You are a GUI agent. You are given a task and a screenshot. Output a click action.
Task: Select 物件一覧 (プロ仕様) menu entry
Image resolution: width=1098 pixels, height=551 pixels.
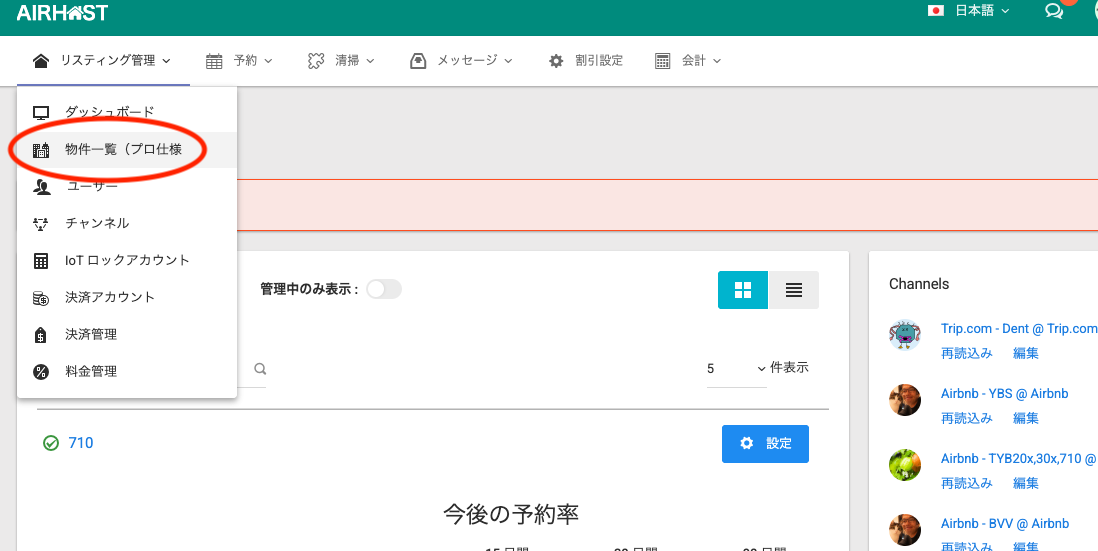coord(123,150)
